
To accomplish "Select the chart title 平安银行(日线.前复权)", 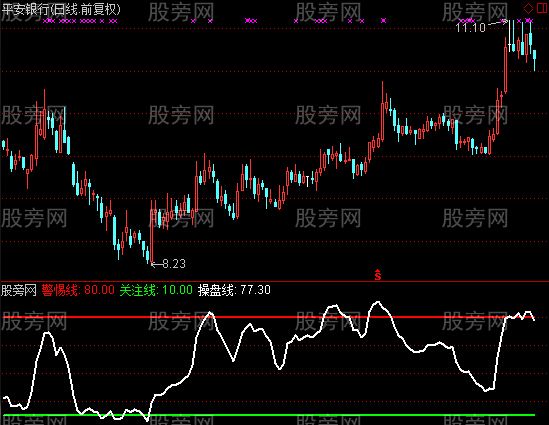I will coord(61,9).
